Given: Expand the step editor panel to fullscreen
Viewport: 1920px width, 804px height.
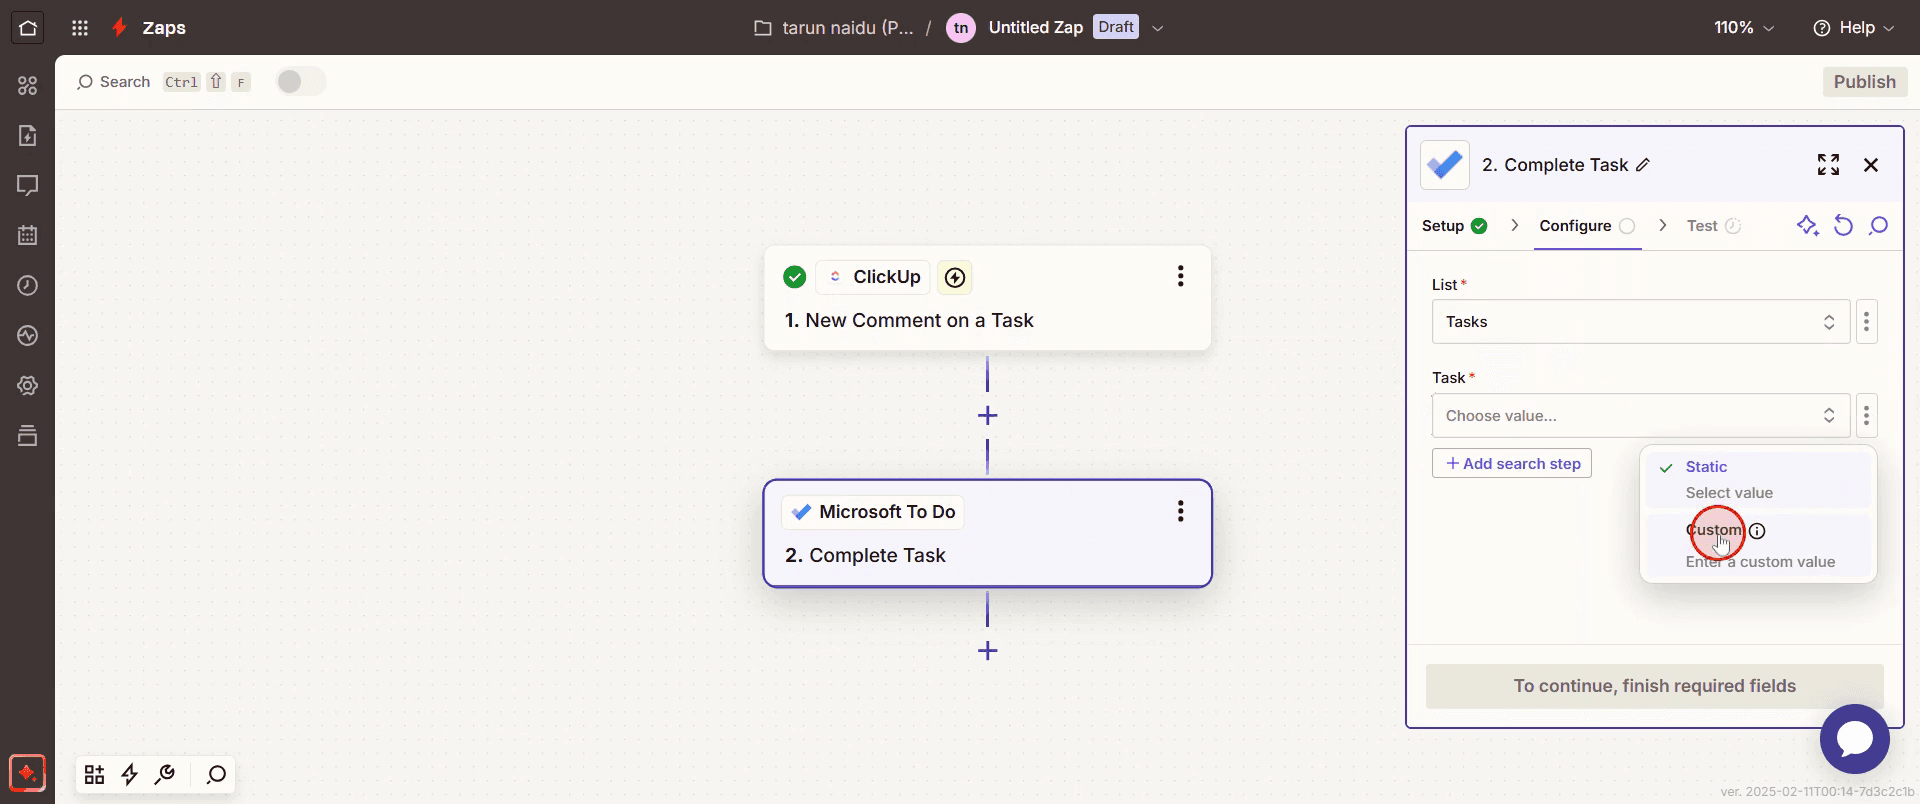Looking at the screenshot, I should click(1829, 165).
